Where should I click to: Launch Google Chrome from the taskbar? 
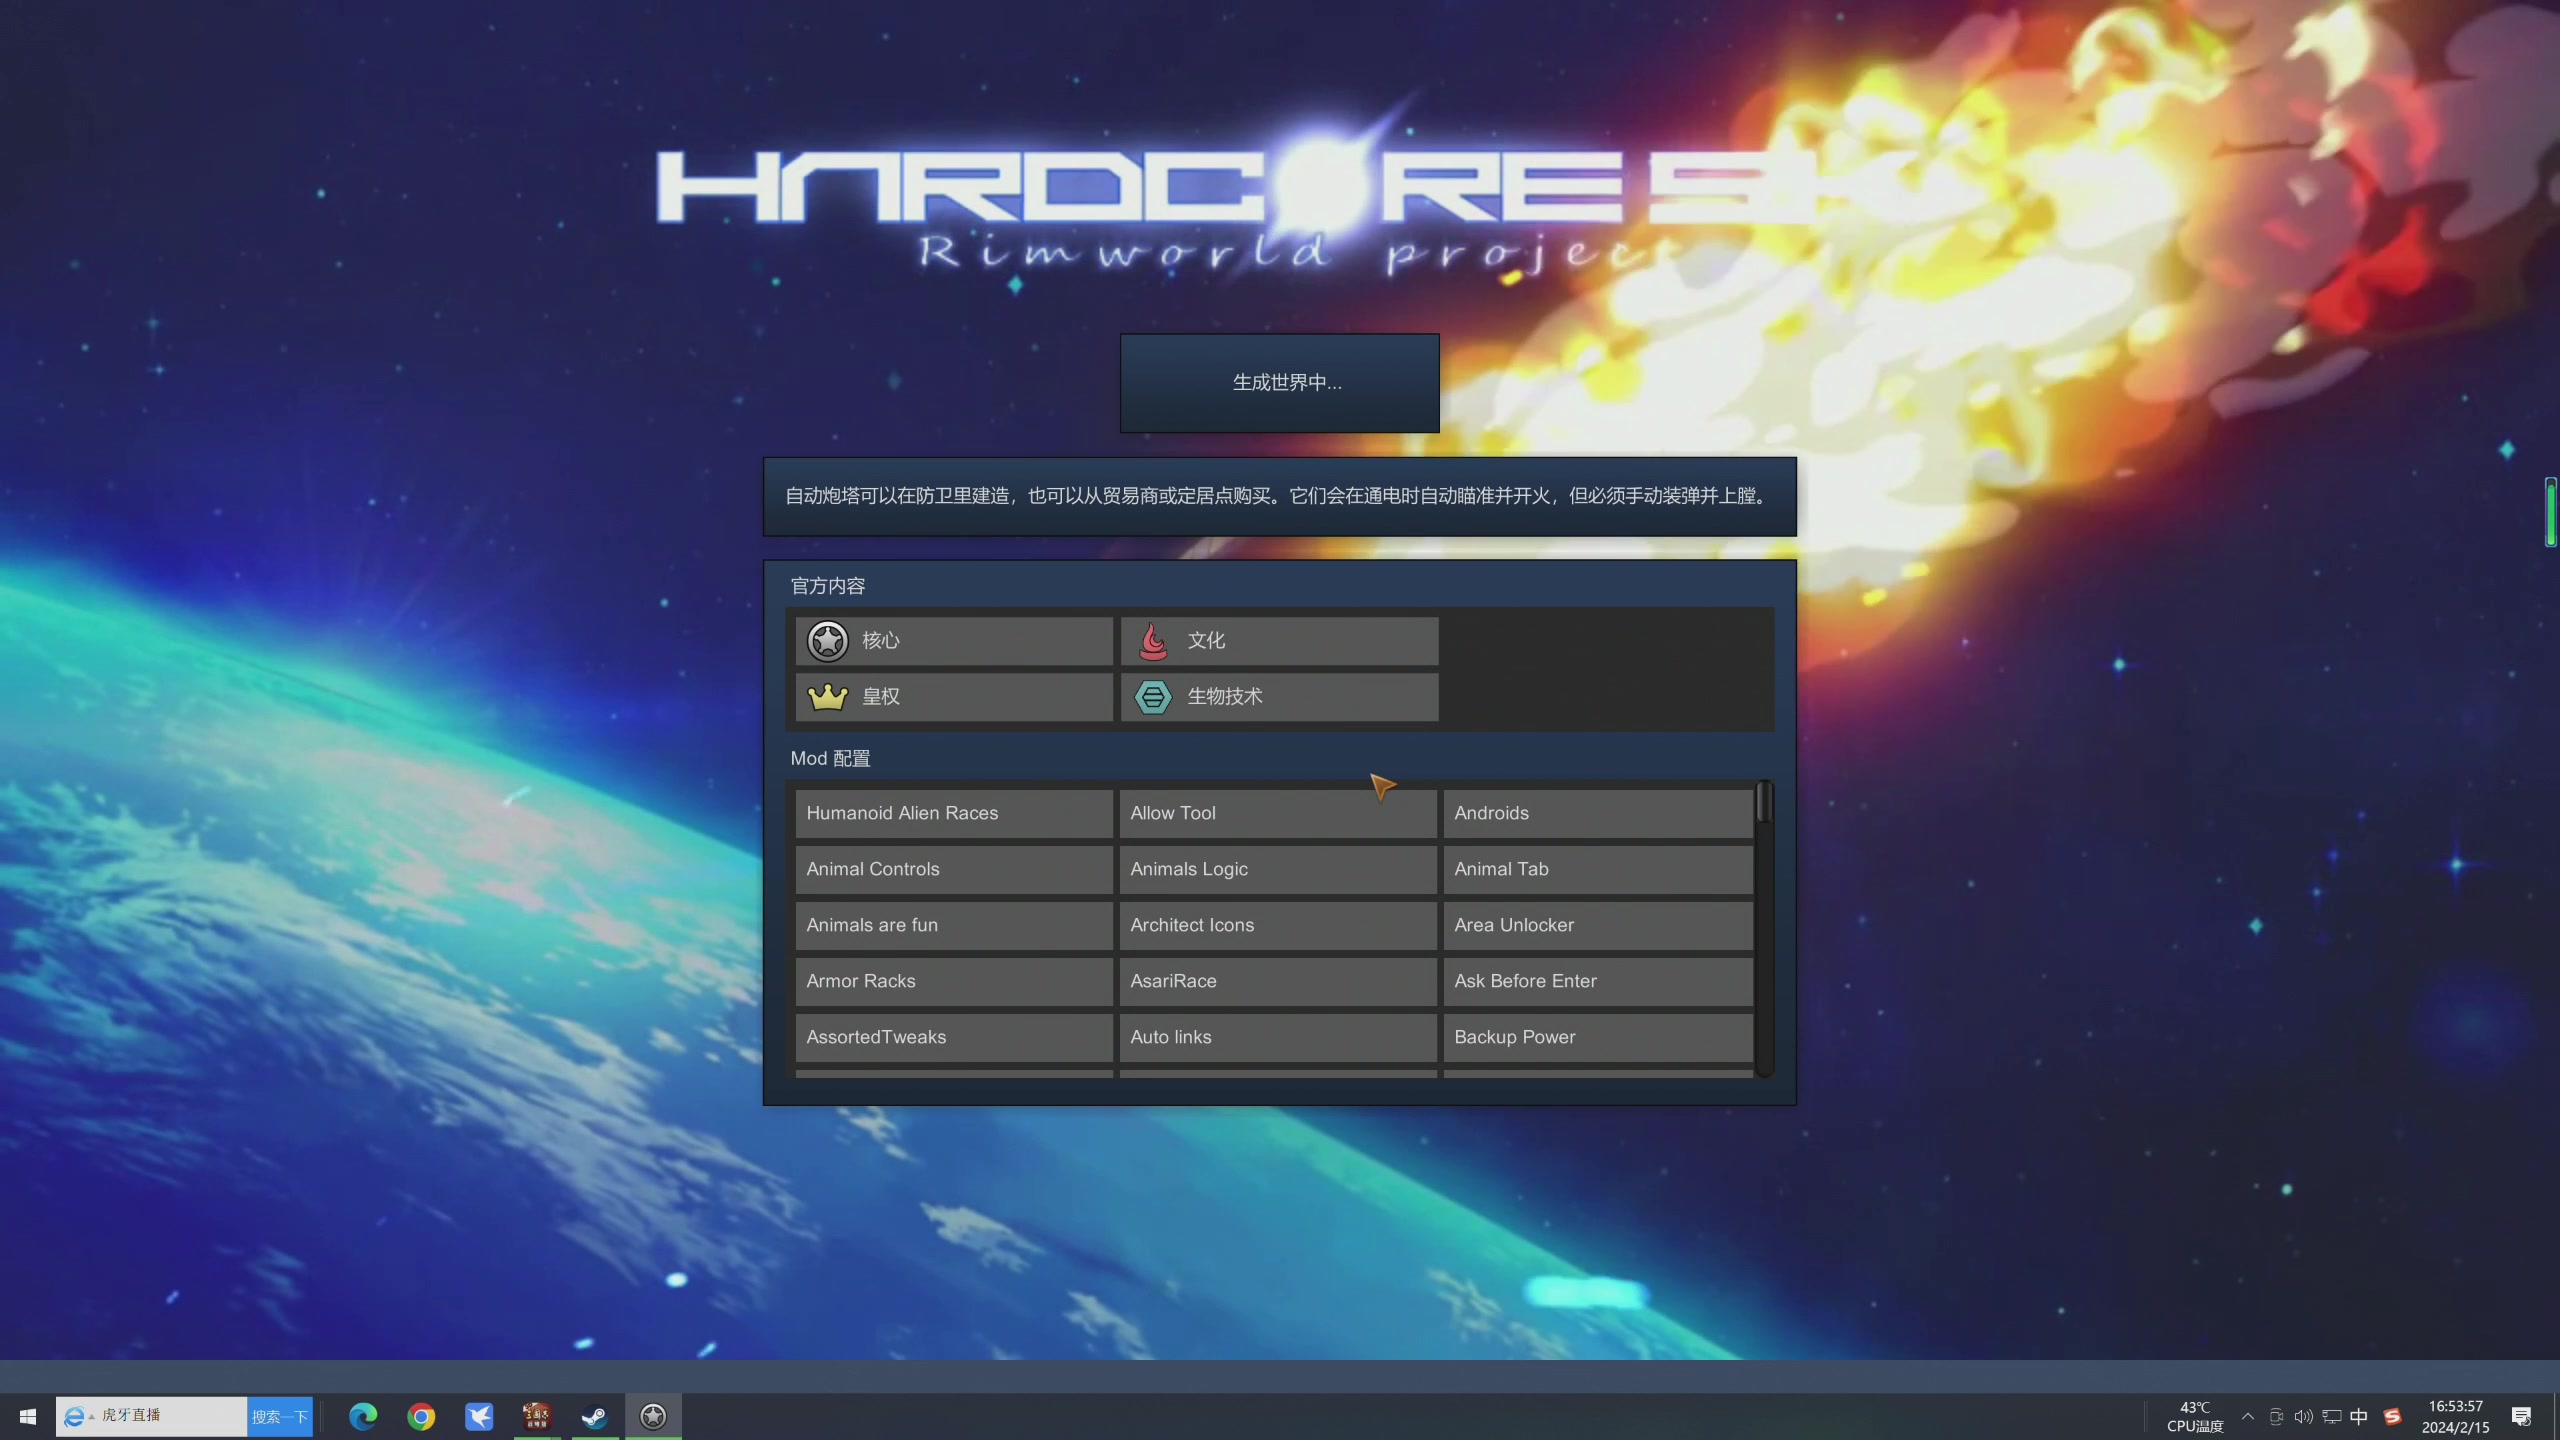pos(421,1416)
